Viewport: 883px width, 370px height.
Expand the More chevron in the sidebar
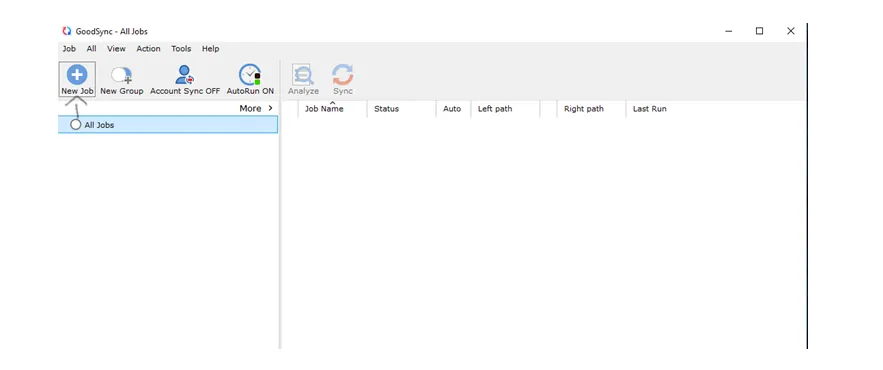coord(270,108)
